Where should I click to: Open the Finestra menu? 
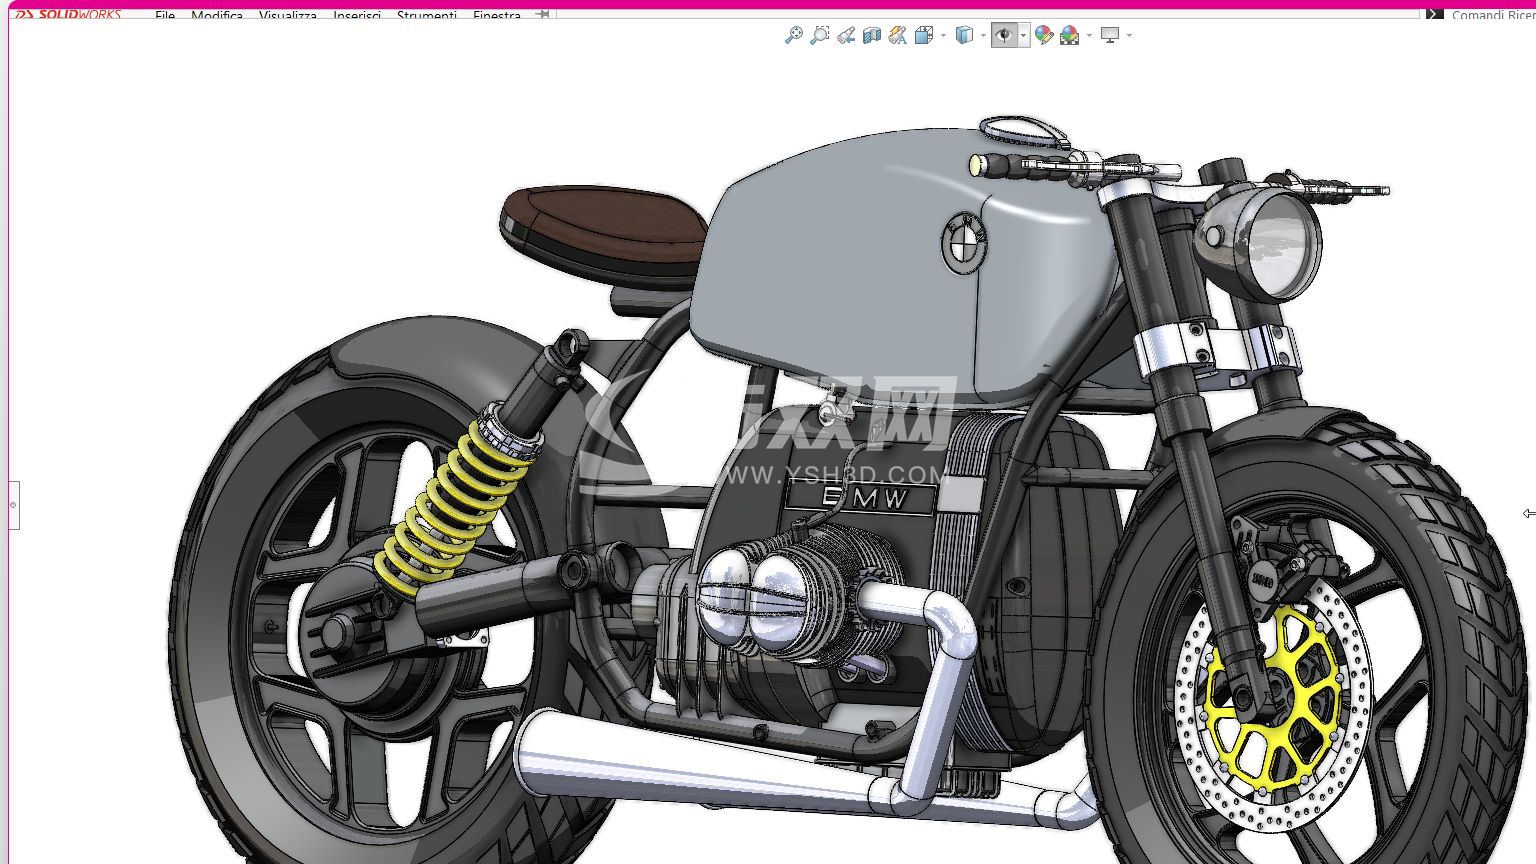(x=497, y=15)
